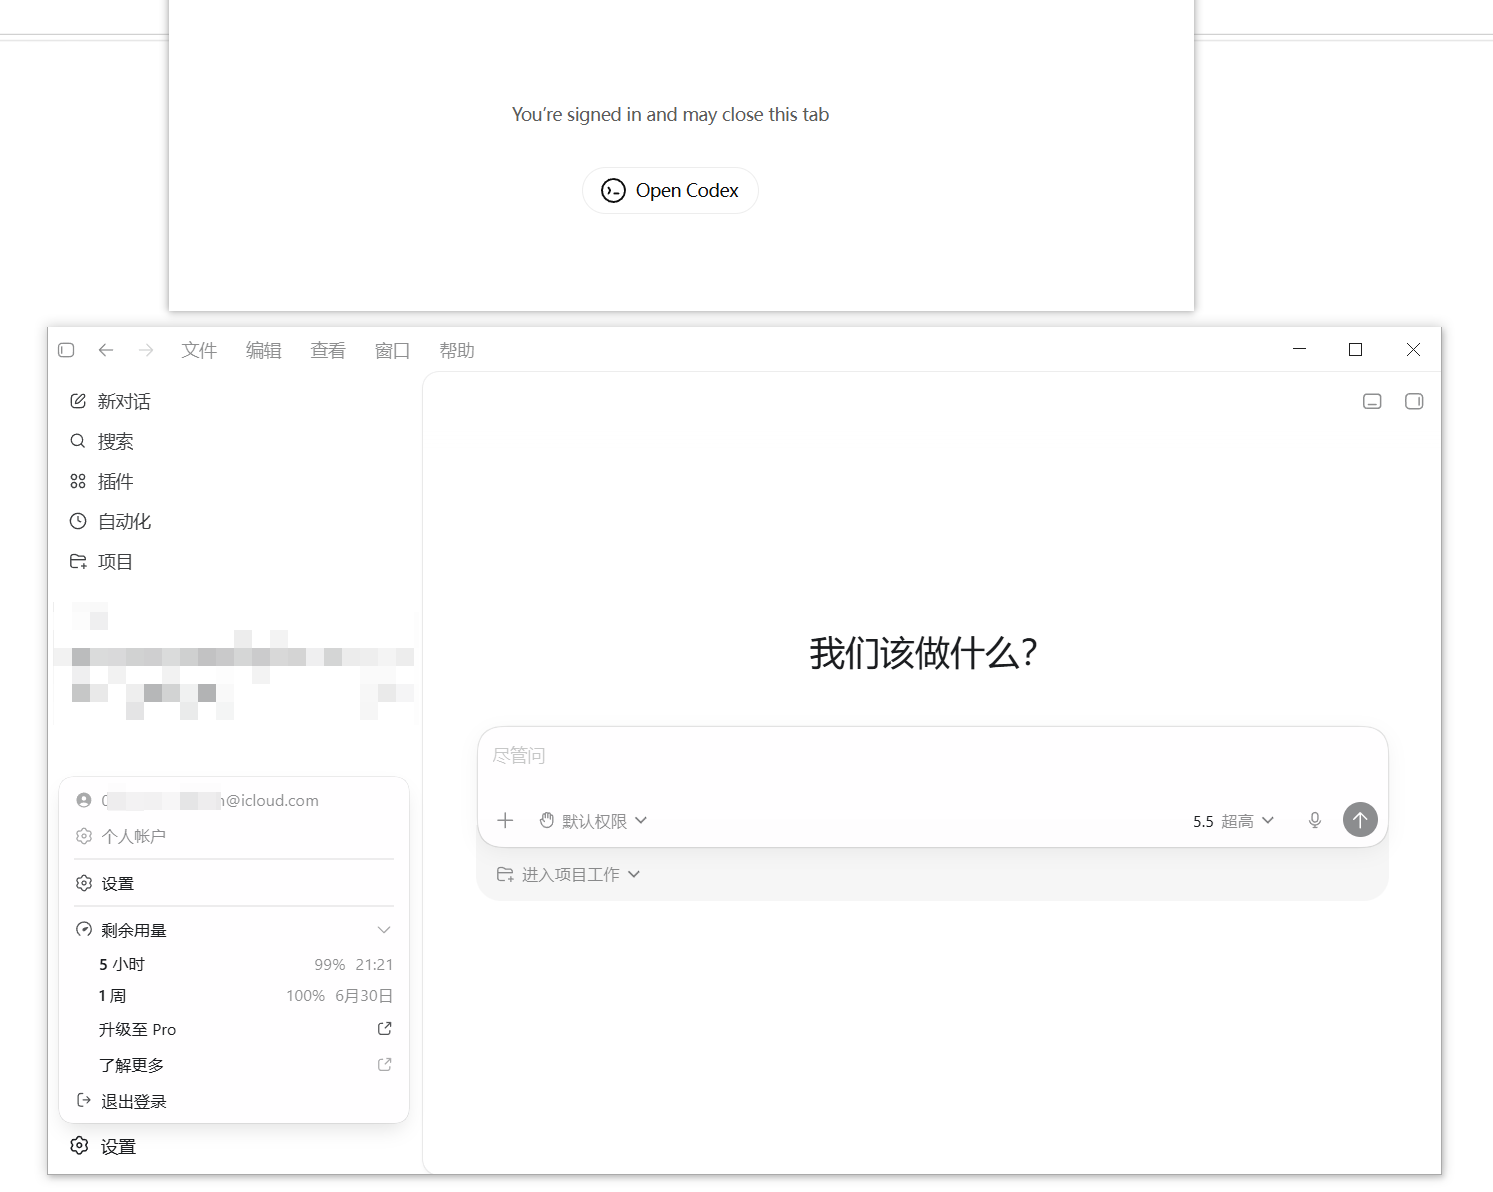1493x1192 pixels.
Task: Click the external link icon beside 升级至 Pro
Action: click(384, 1029)
